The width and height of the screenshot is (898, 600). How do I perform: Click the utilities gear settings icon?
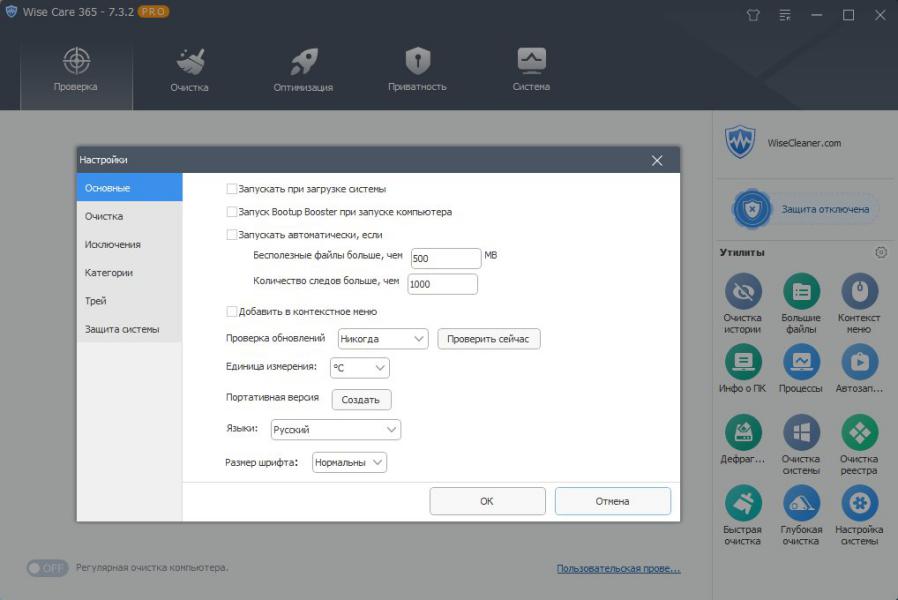881,252
